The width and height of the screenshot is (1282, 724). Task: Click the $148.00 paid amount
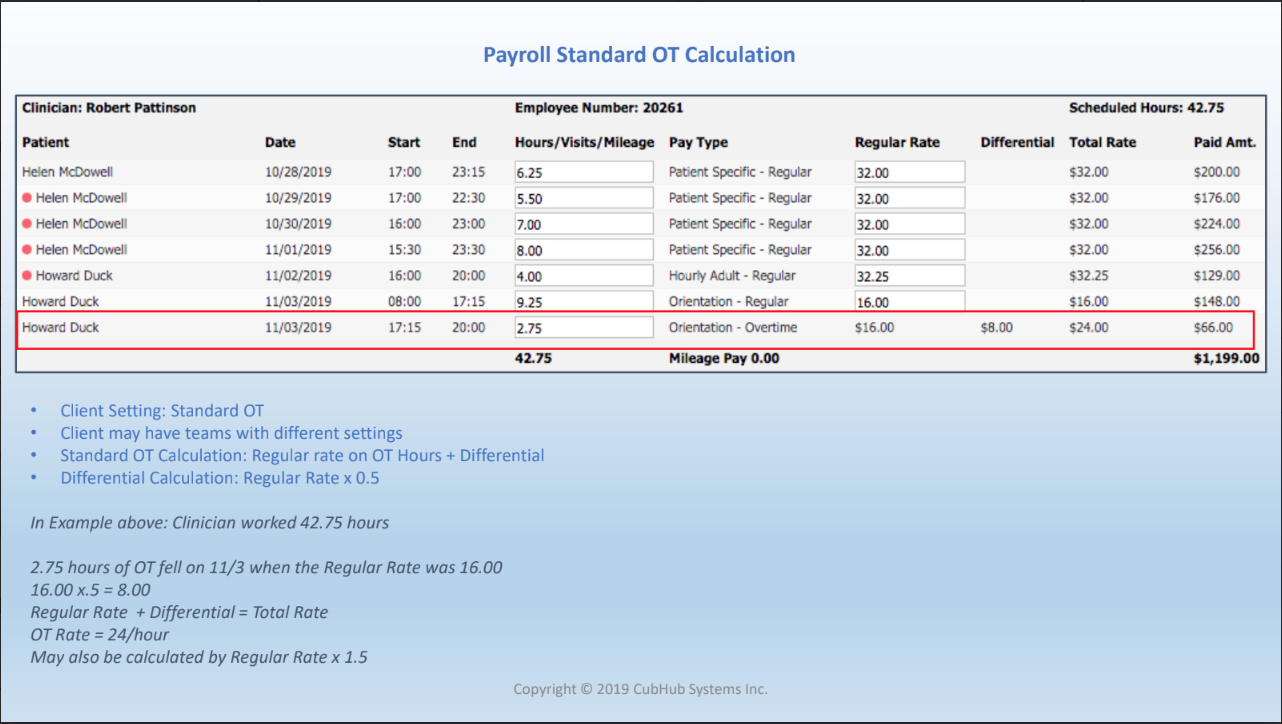pos(1217,301)
